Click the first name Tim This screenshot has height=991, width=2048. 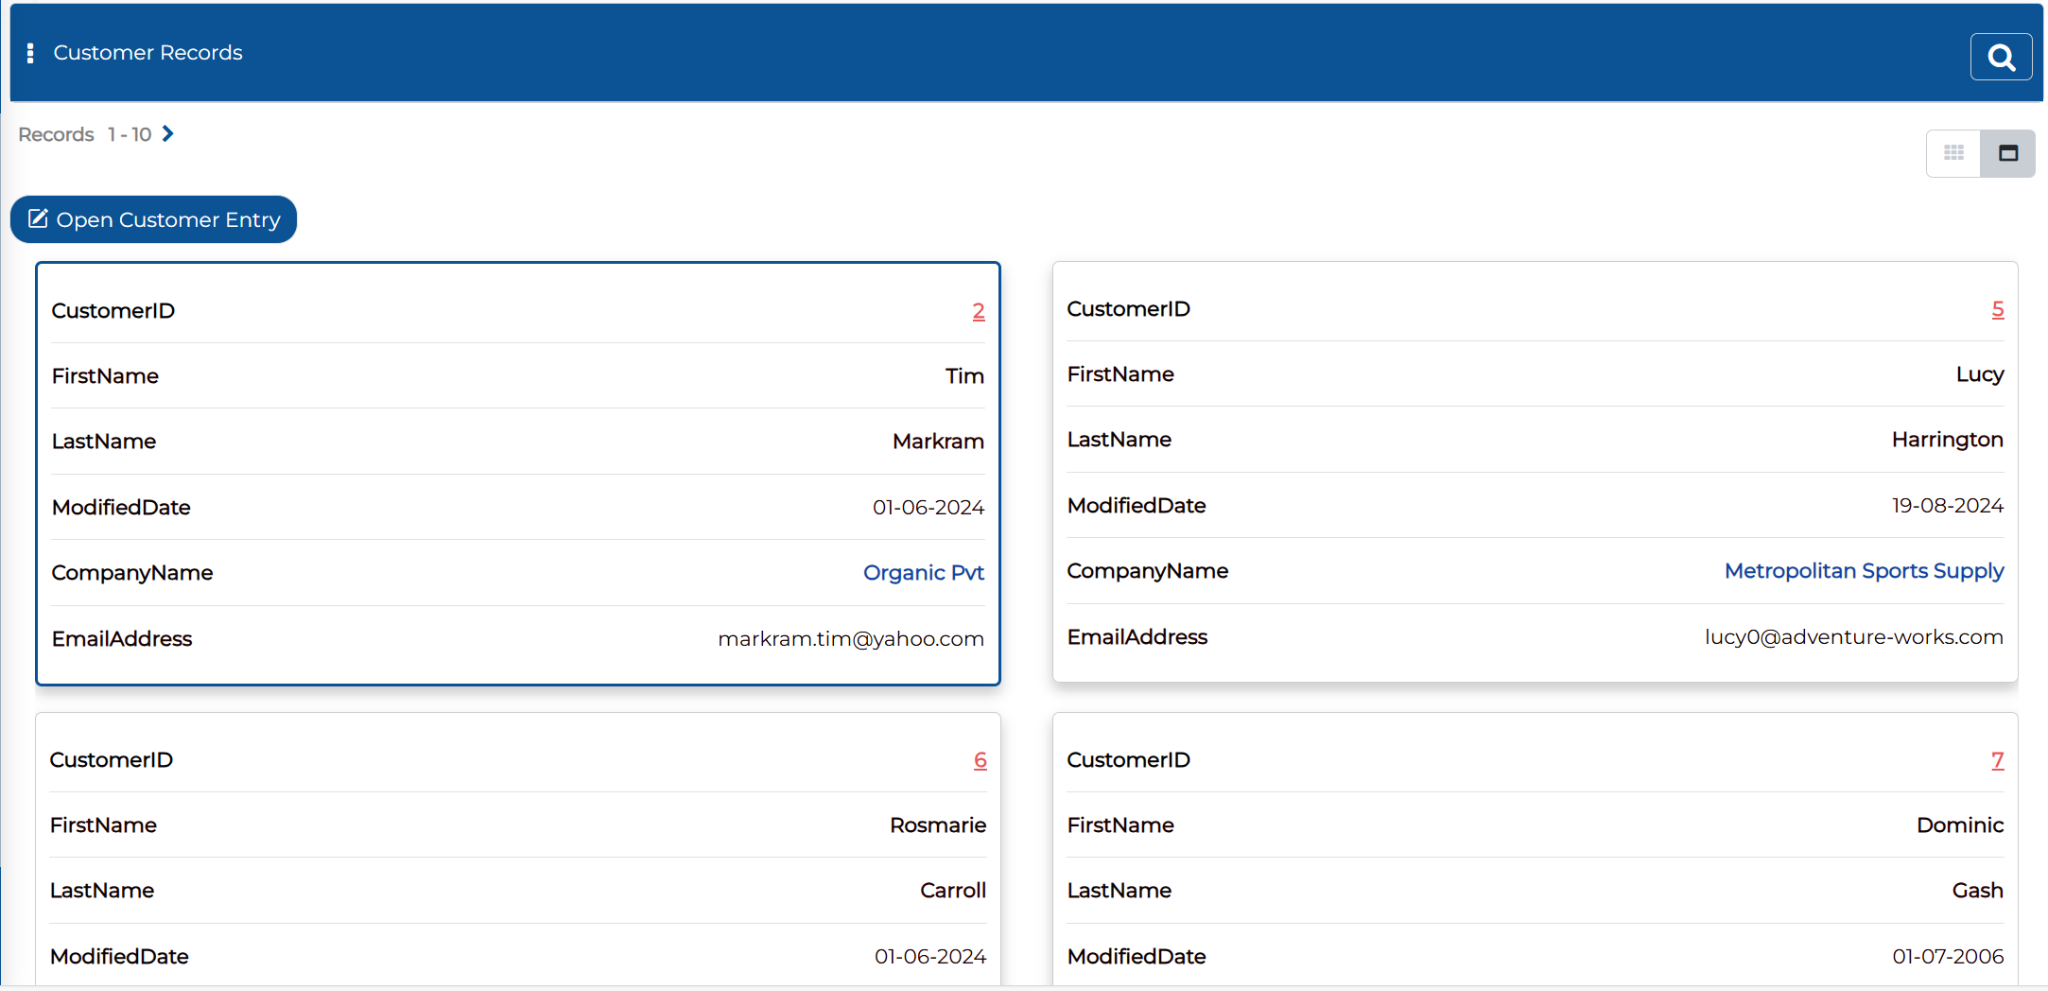(x=965, y=376)
